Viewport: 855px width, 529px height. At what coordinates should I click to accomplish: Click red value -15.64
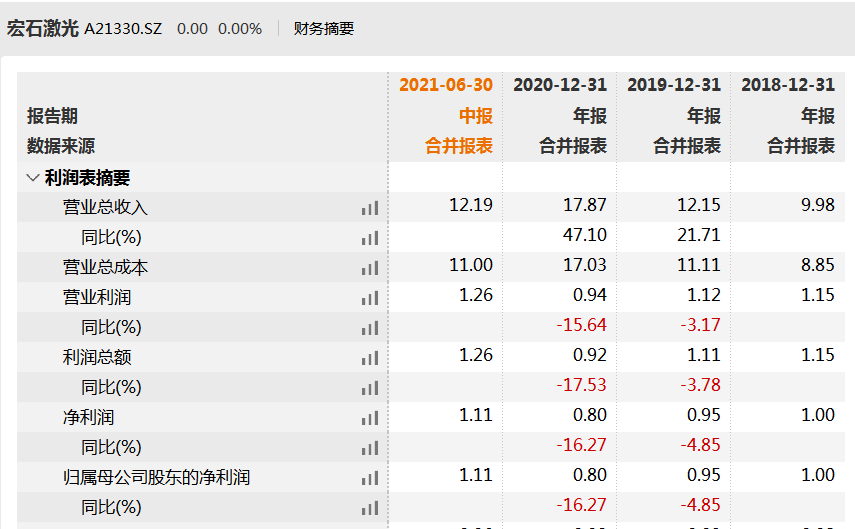[582, 325]
